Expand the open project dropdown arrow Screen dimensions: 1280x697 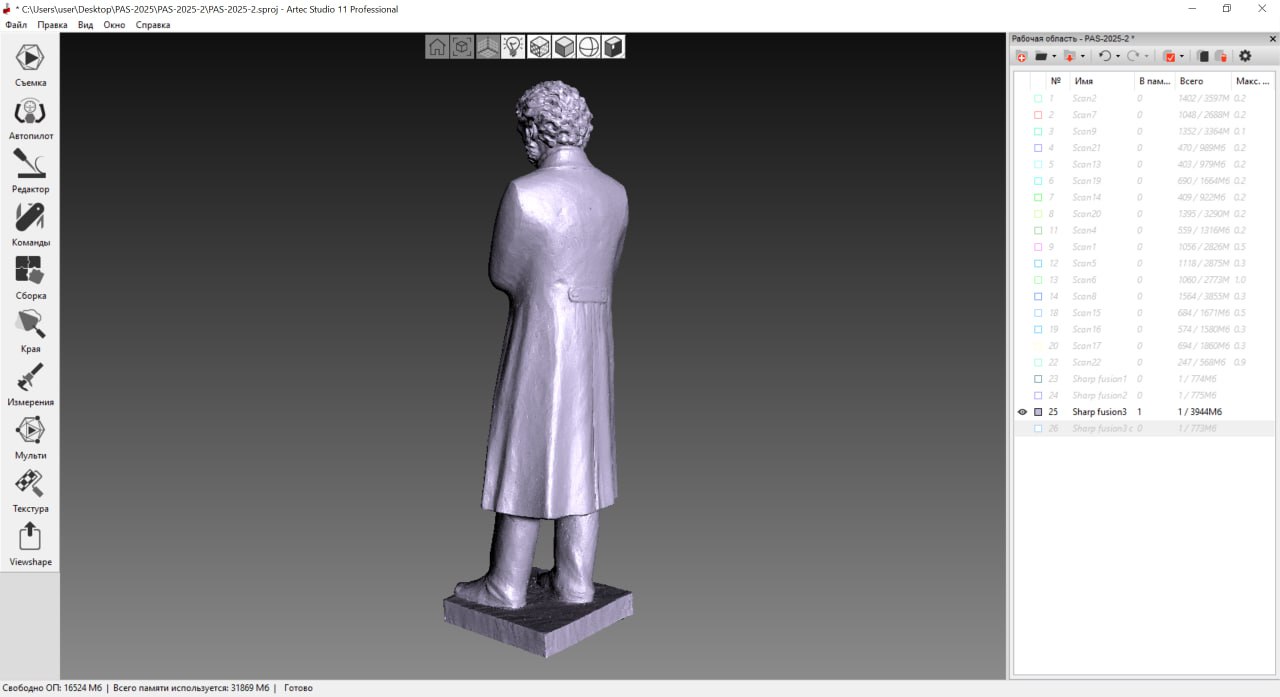coord(1053,57)
